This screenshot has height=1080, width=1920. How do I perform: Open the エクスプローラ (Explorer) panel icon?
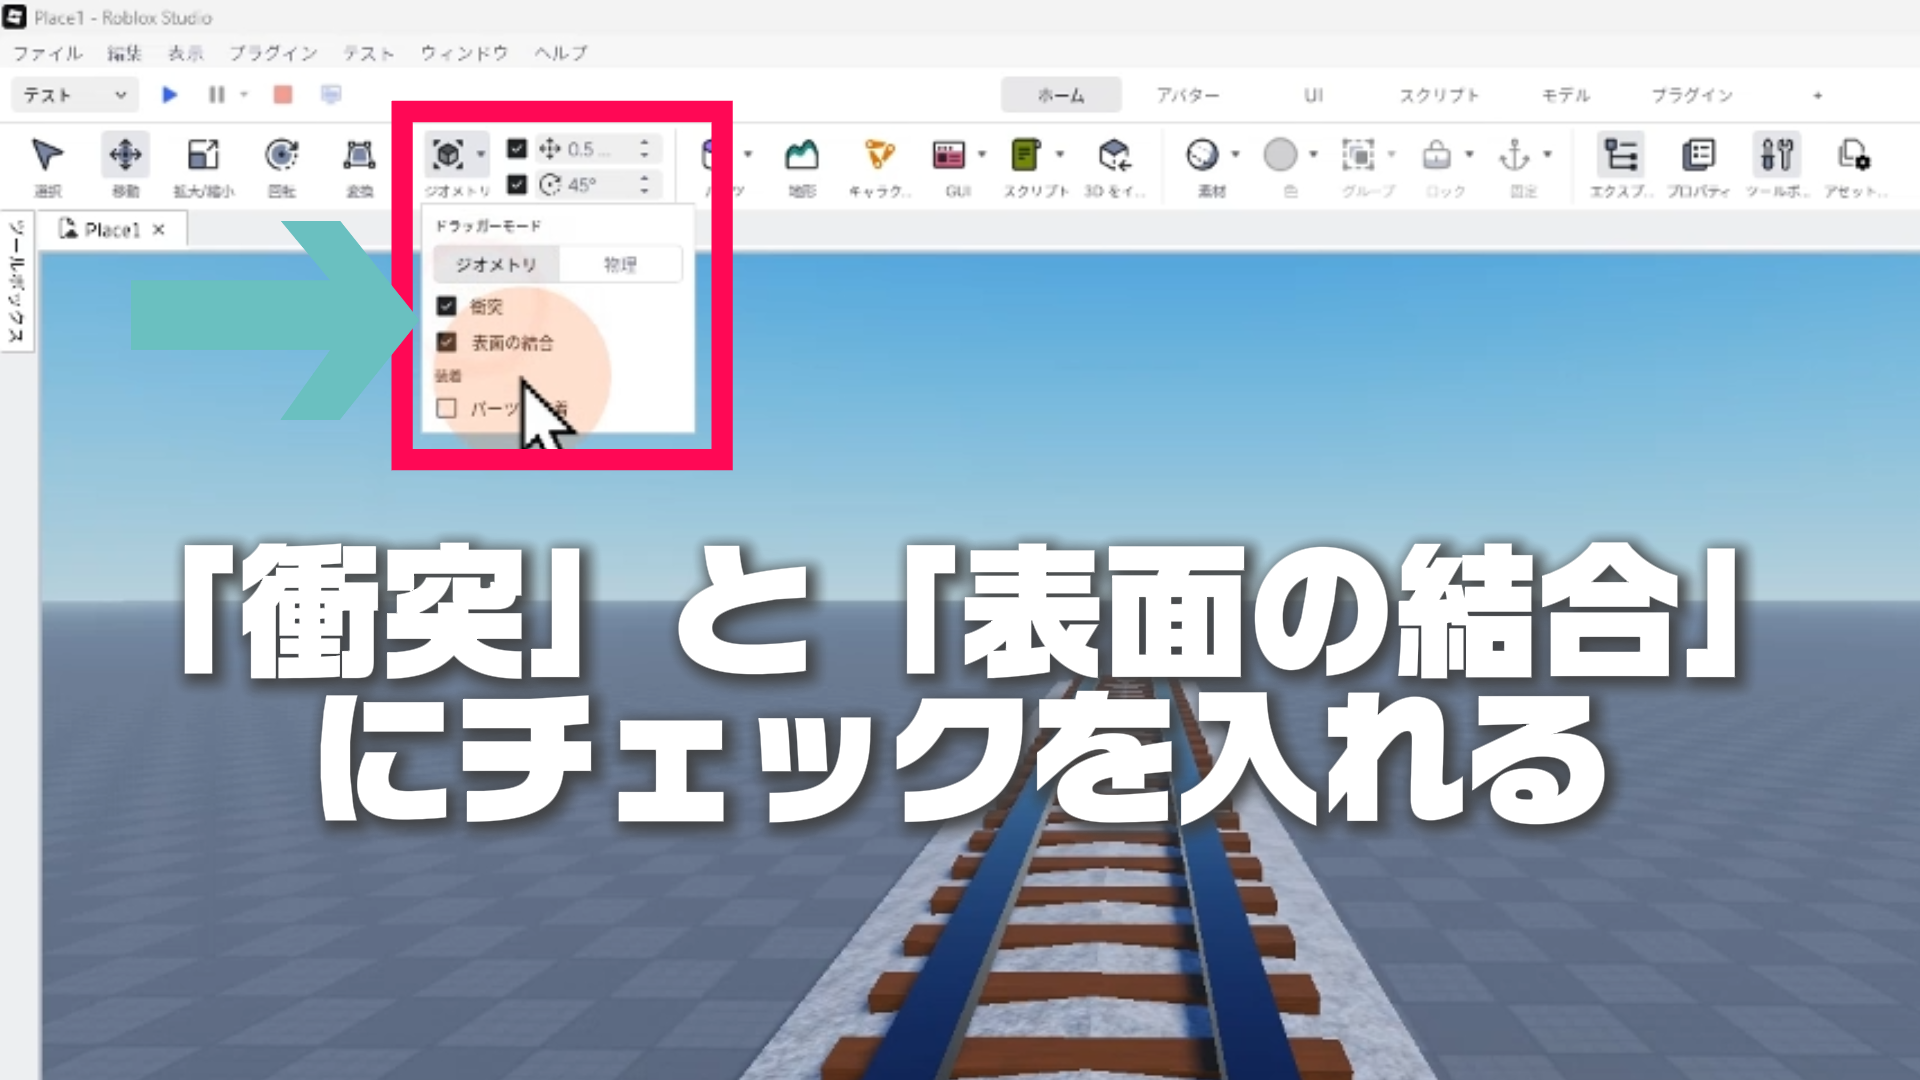[x=1620, y=156]
